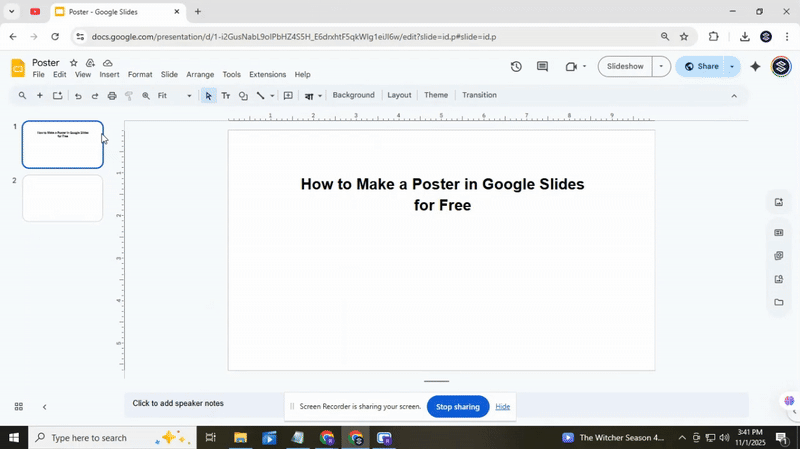Image resolution: width=800 pixels, height=449 pixels.
Task: Expand the Slideshow options arrow
Action: coord(660,67)
